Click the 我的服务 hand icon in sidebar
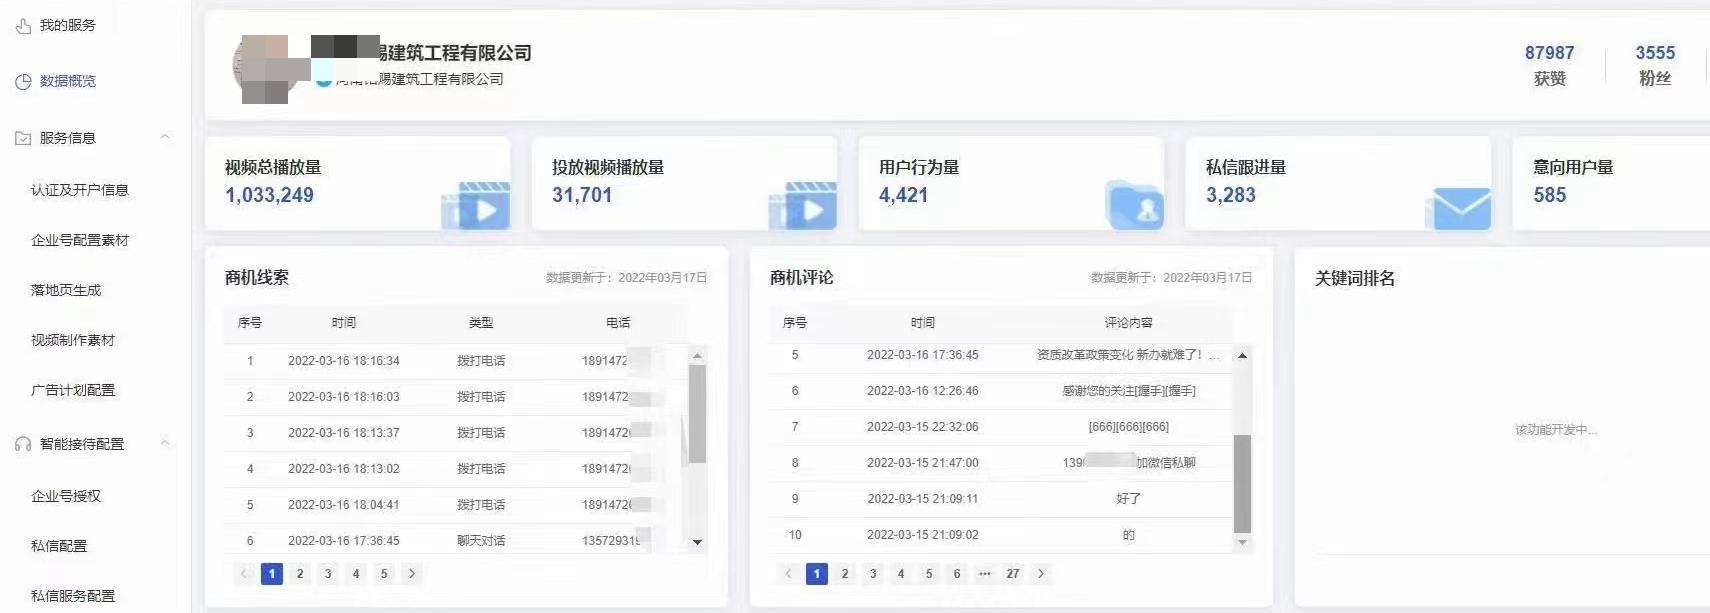The image size is (1710, 613). point(23,26)
